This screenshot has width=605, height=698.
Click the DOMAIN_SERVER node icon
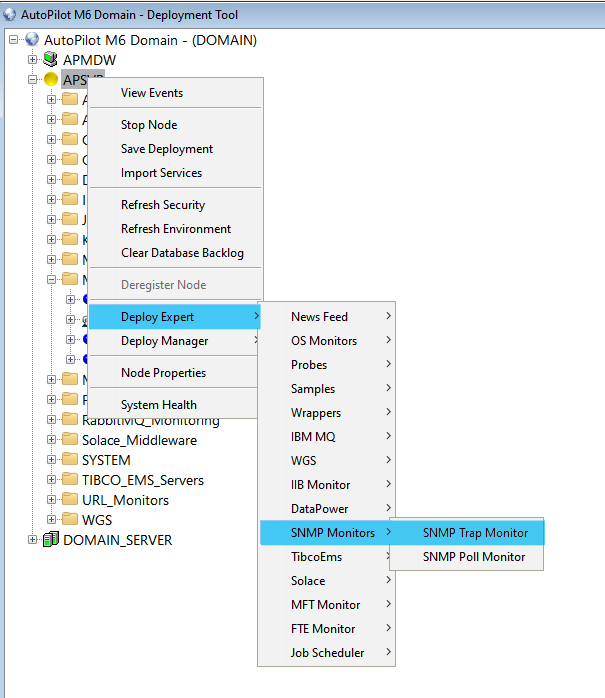pos(50,540)
